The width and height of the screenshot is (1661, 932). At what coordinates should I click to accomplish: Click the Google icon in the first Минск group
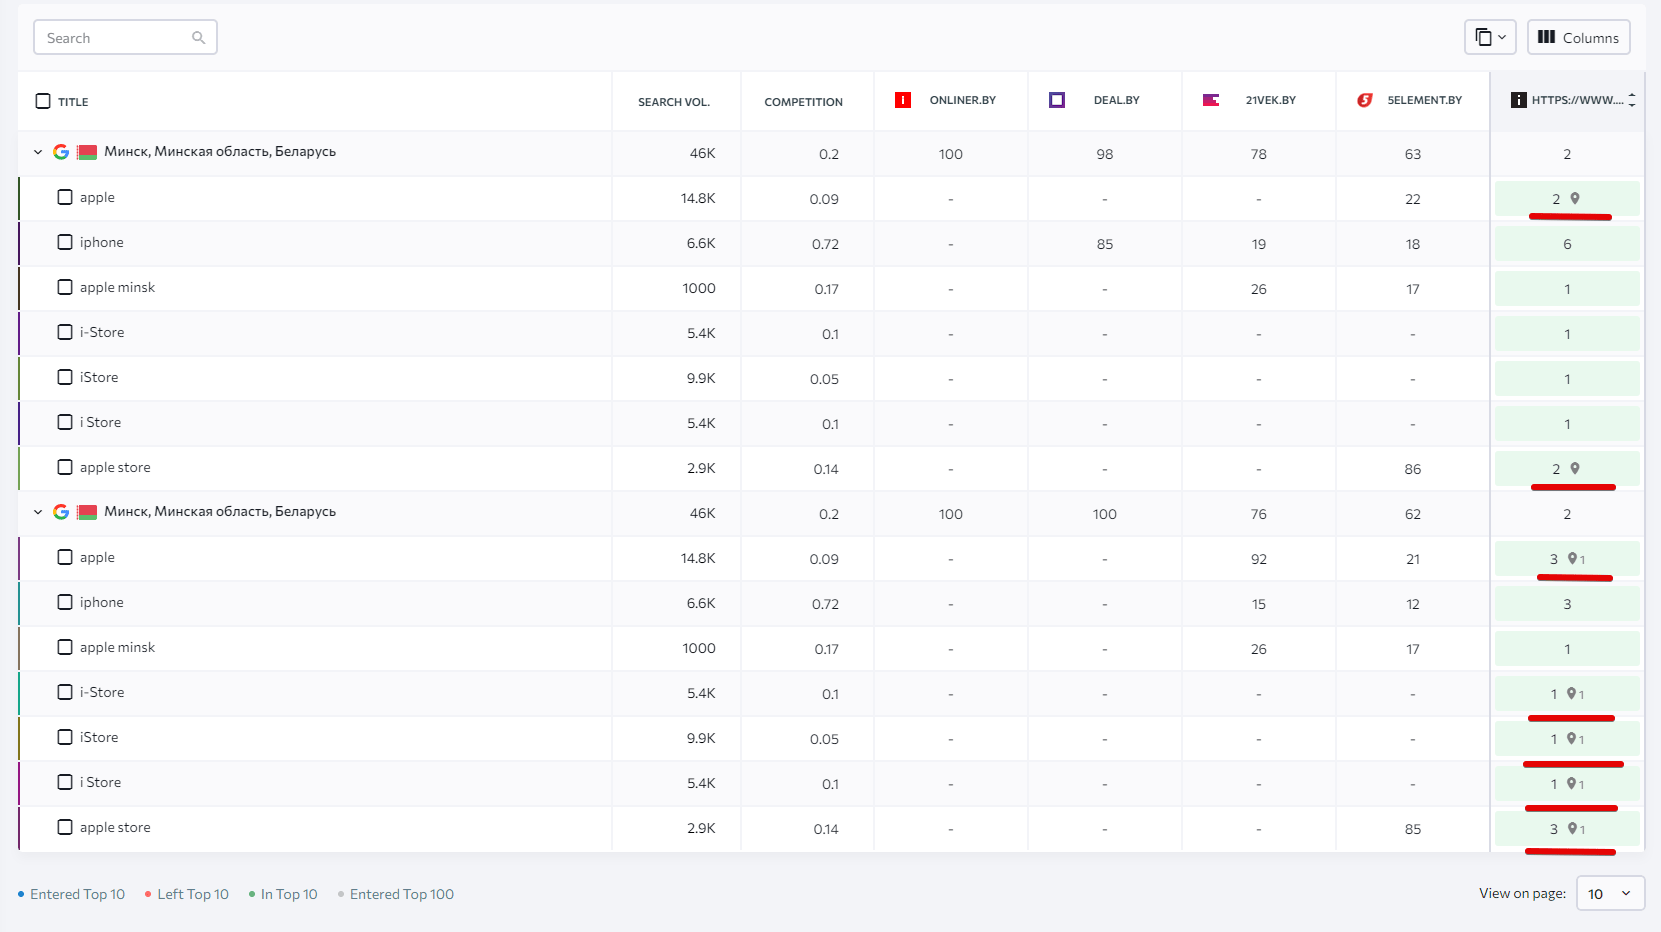click(x=61, y=152)
